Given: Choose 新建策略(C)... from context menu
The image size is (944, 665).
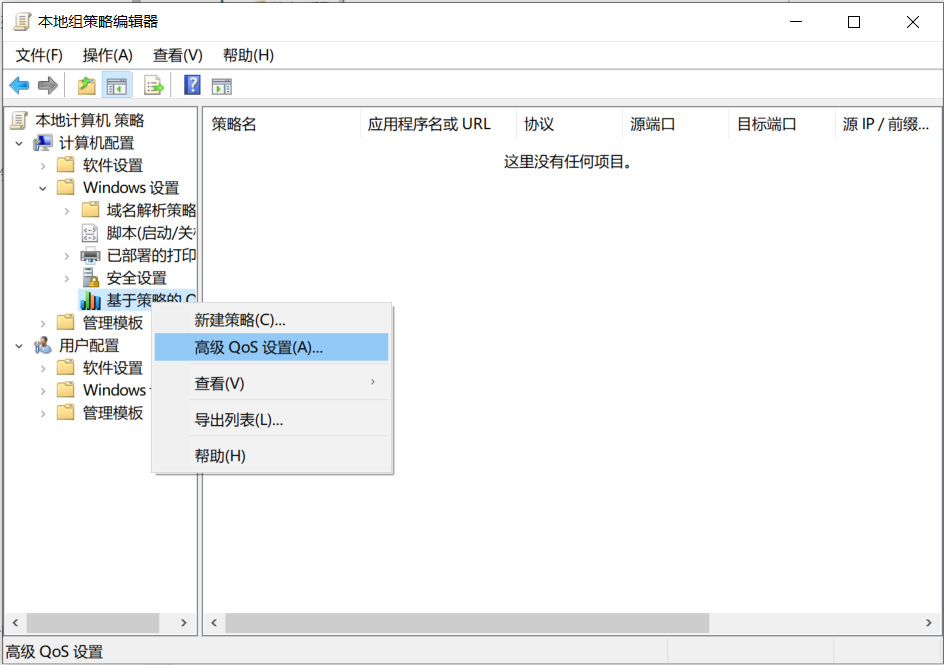Looking at the screenshot, I should [272, 320].
